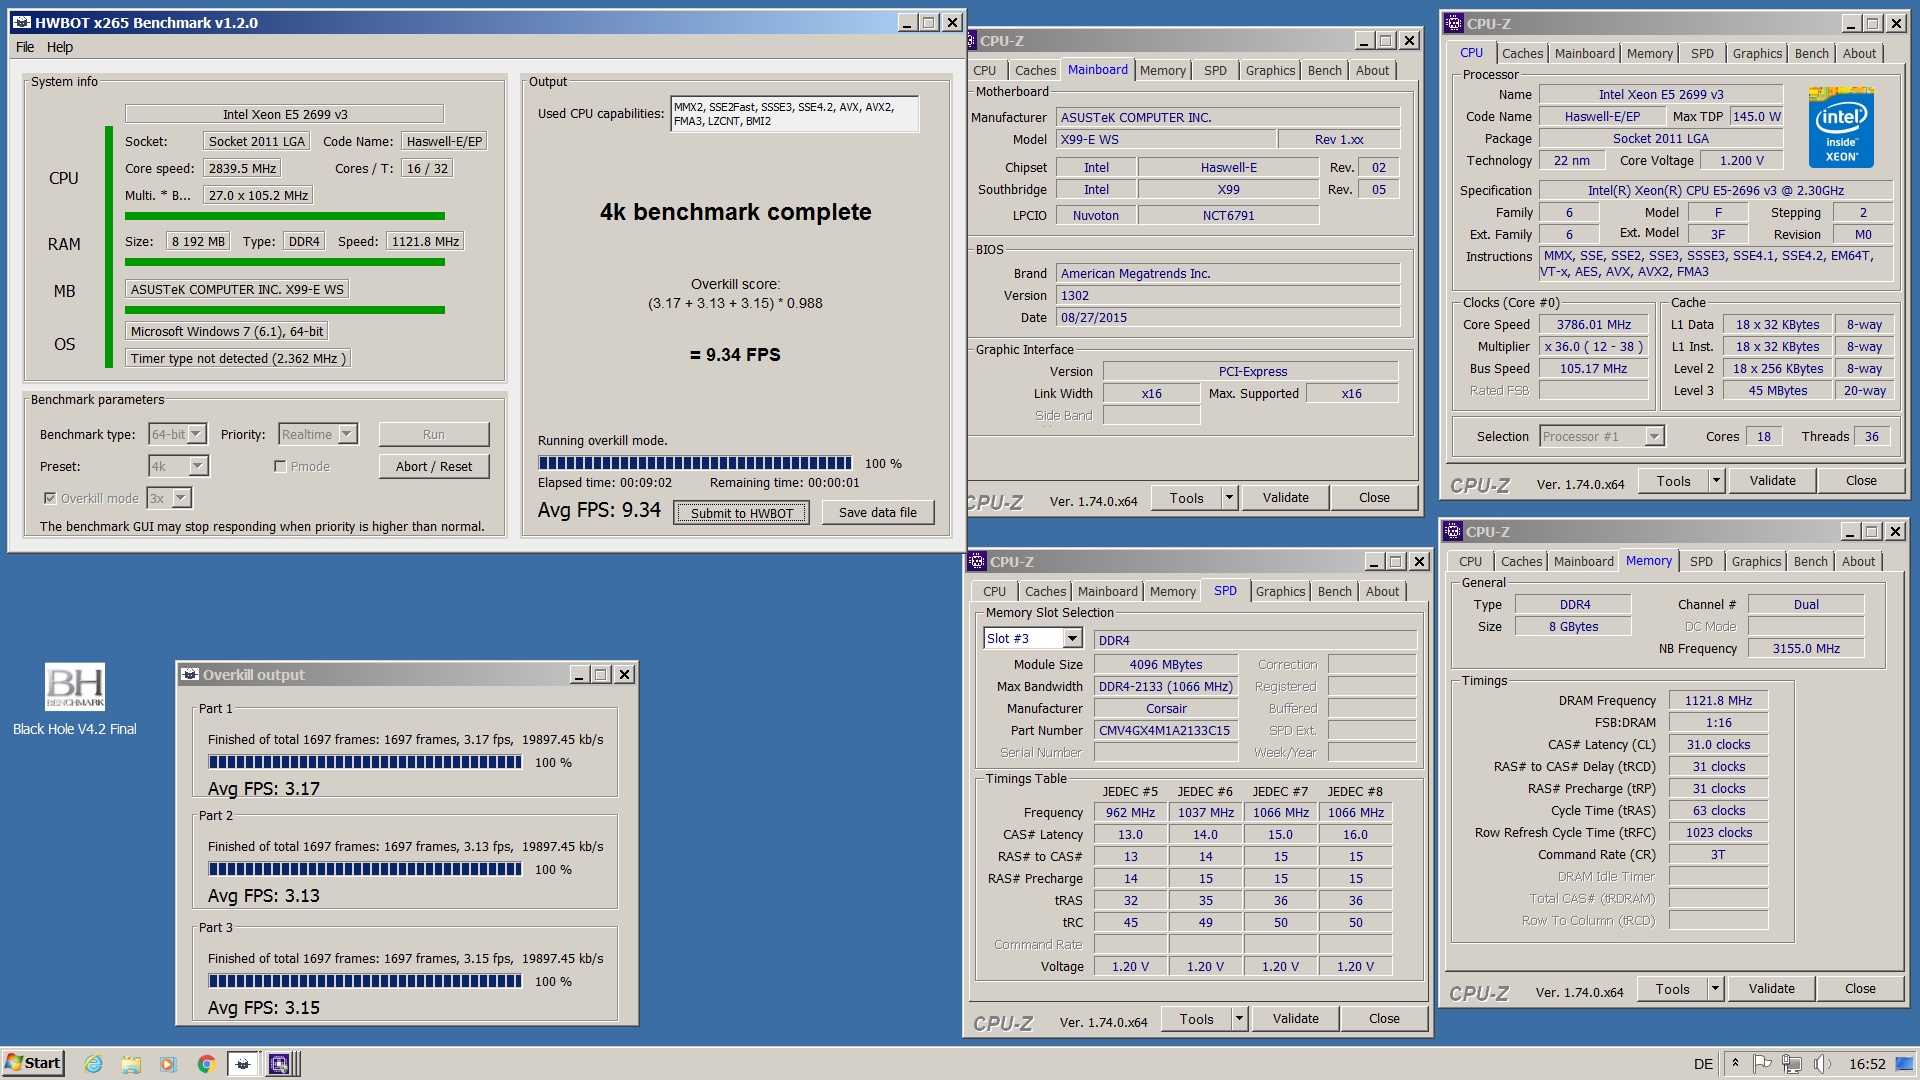Open volume speaker tray icon
This screenshot has height=1080, width=1920.
tap(1822, 1063)
